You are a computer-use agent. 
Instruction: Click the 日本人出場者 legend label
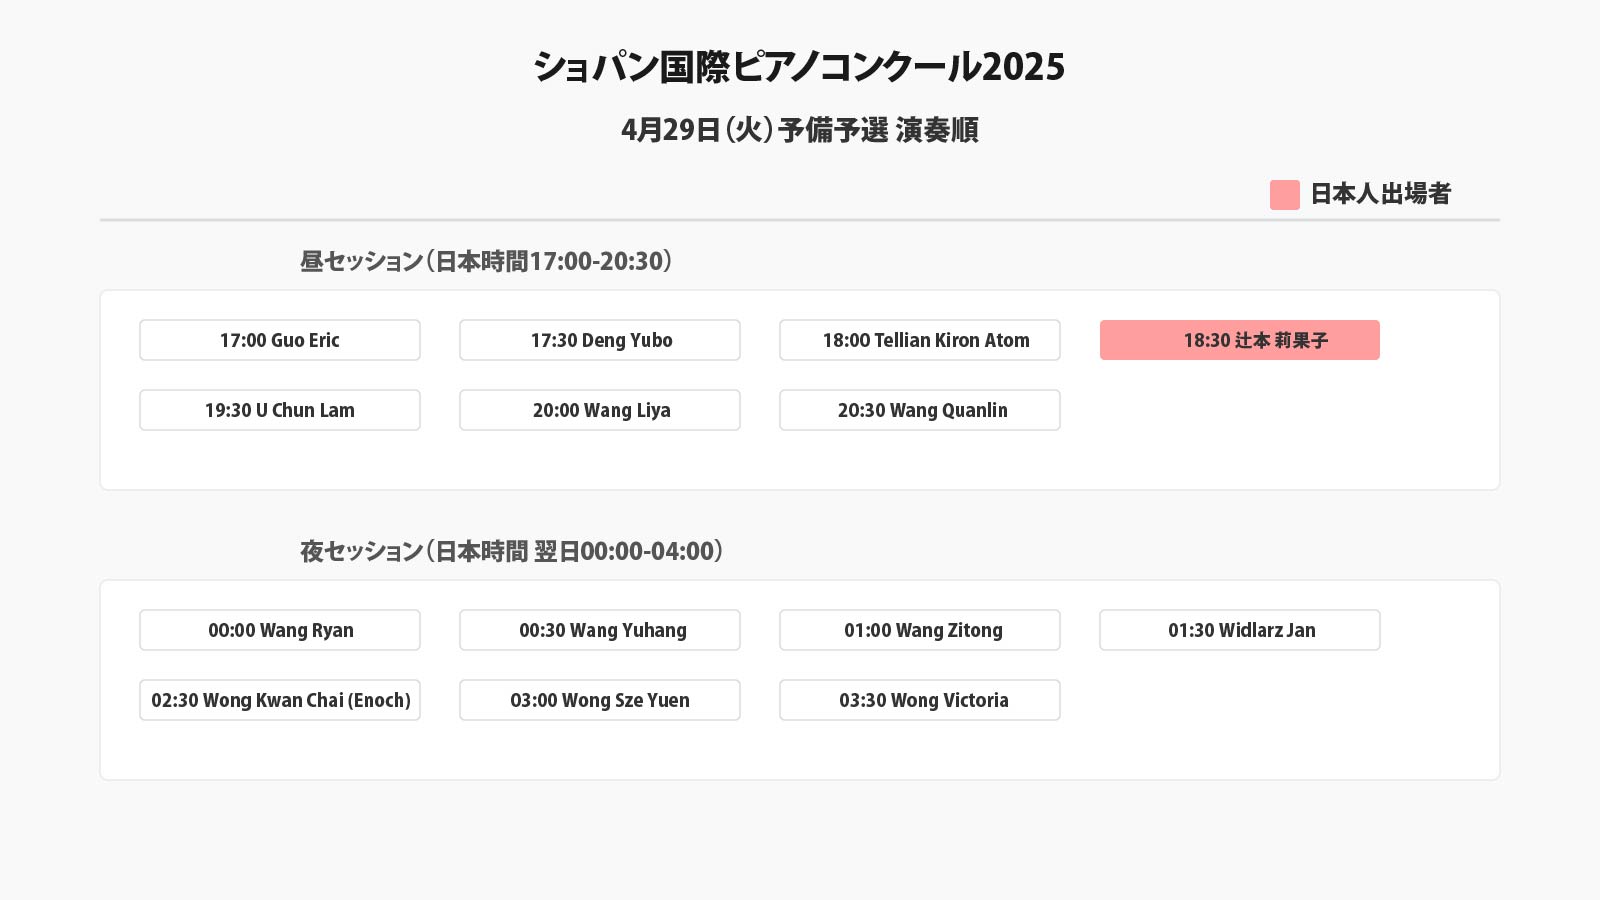point(1380,194)
